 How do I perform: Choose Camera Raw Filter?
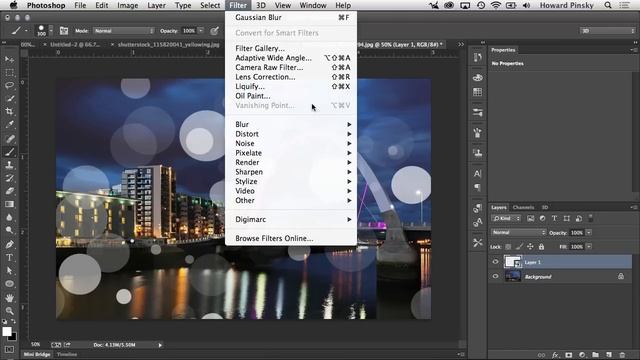[x=291, y=67]
